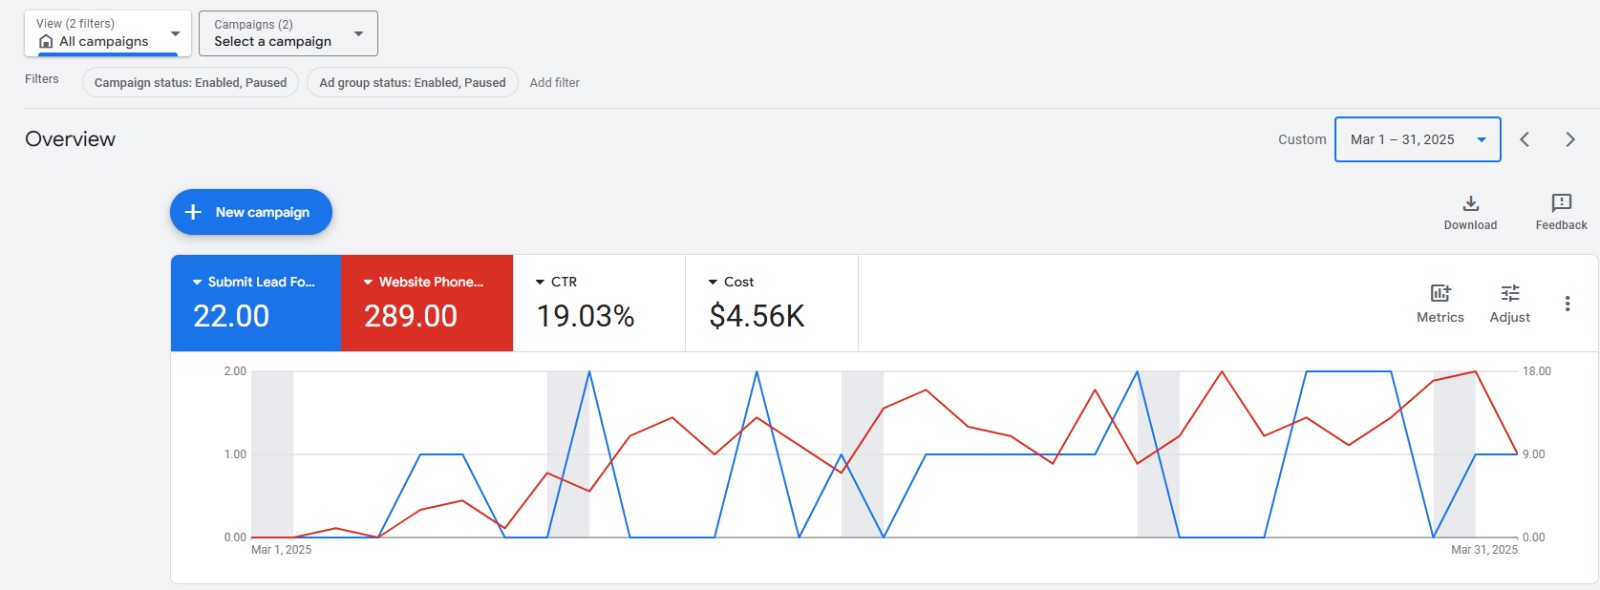Click the dropdown arrow in the date range box
This screenshot has height=590, width=1600.
click(x=1481, y=140)
